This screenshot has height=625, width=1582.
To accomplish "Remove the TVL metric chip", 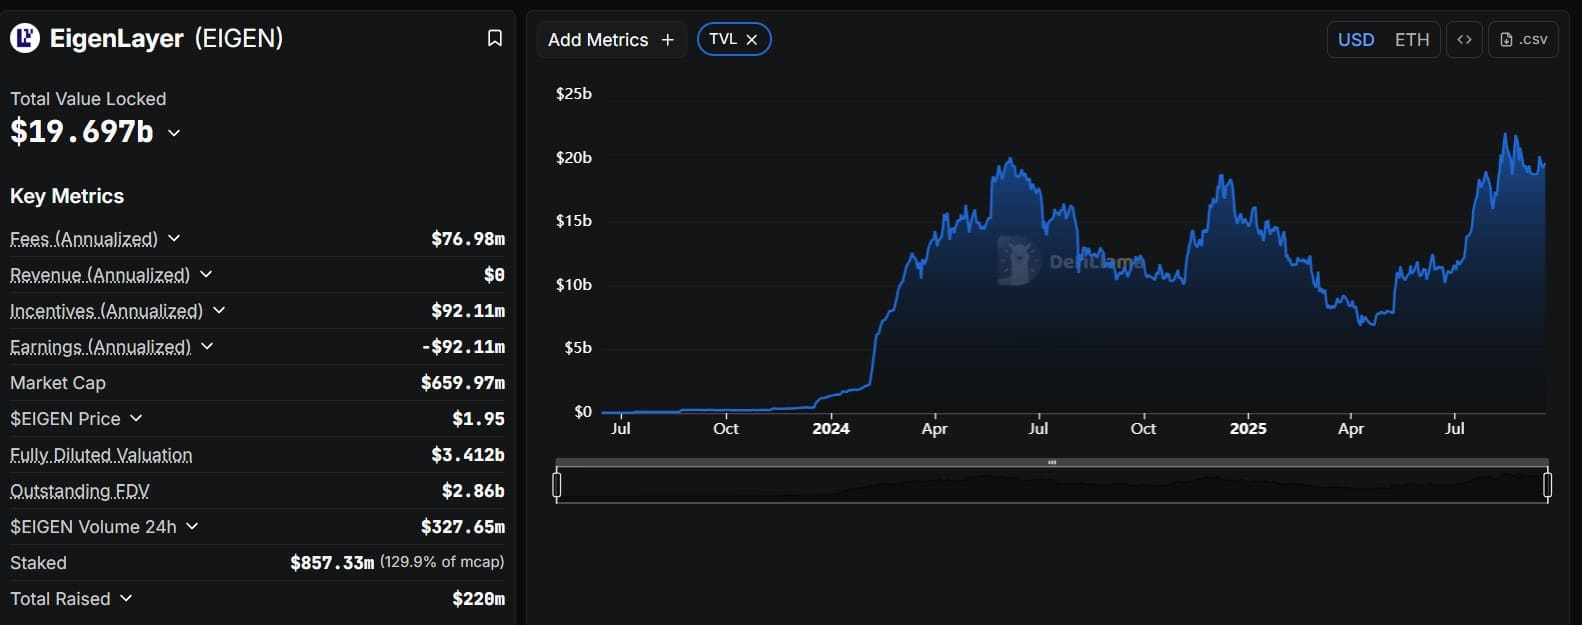I will (x=752, y=39).
